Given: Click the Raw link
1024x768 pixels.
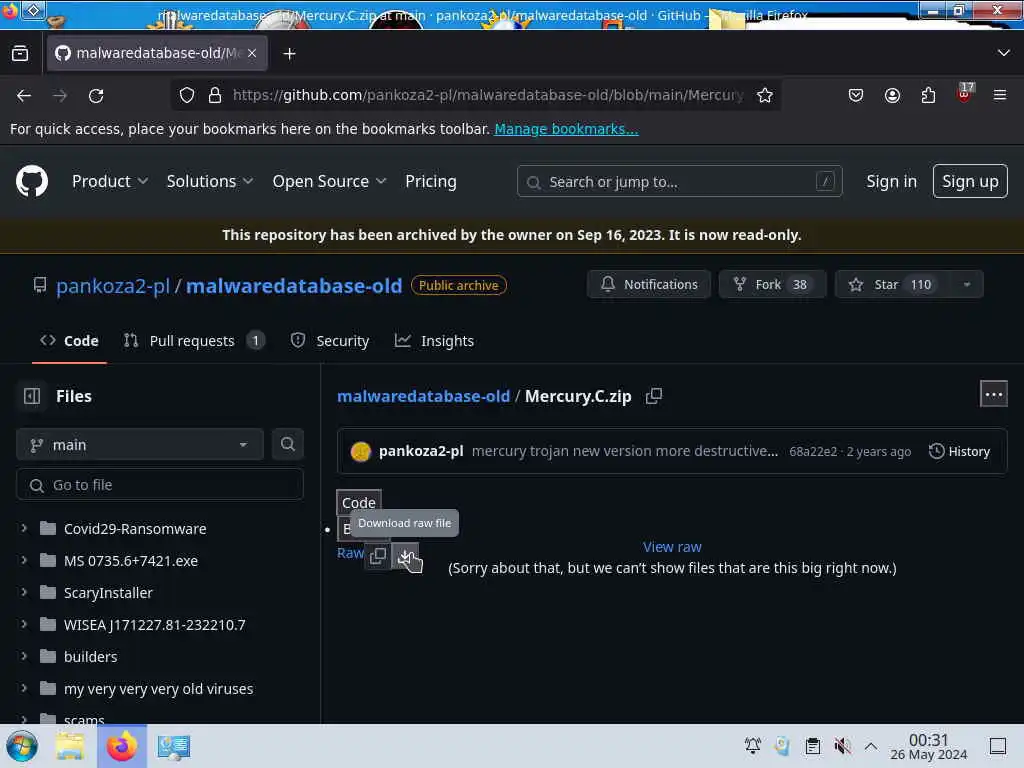Looking at the screenshot, I should (349, 552).
